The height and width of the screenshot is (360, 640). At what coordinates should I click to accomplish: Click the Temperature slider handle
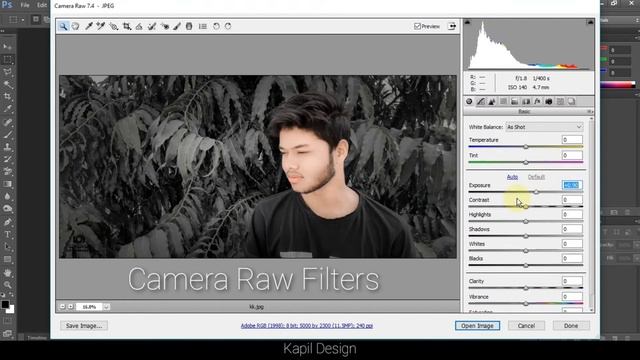click(x=526, y=147)
